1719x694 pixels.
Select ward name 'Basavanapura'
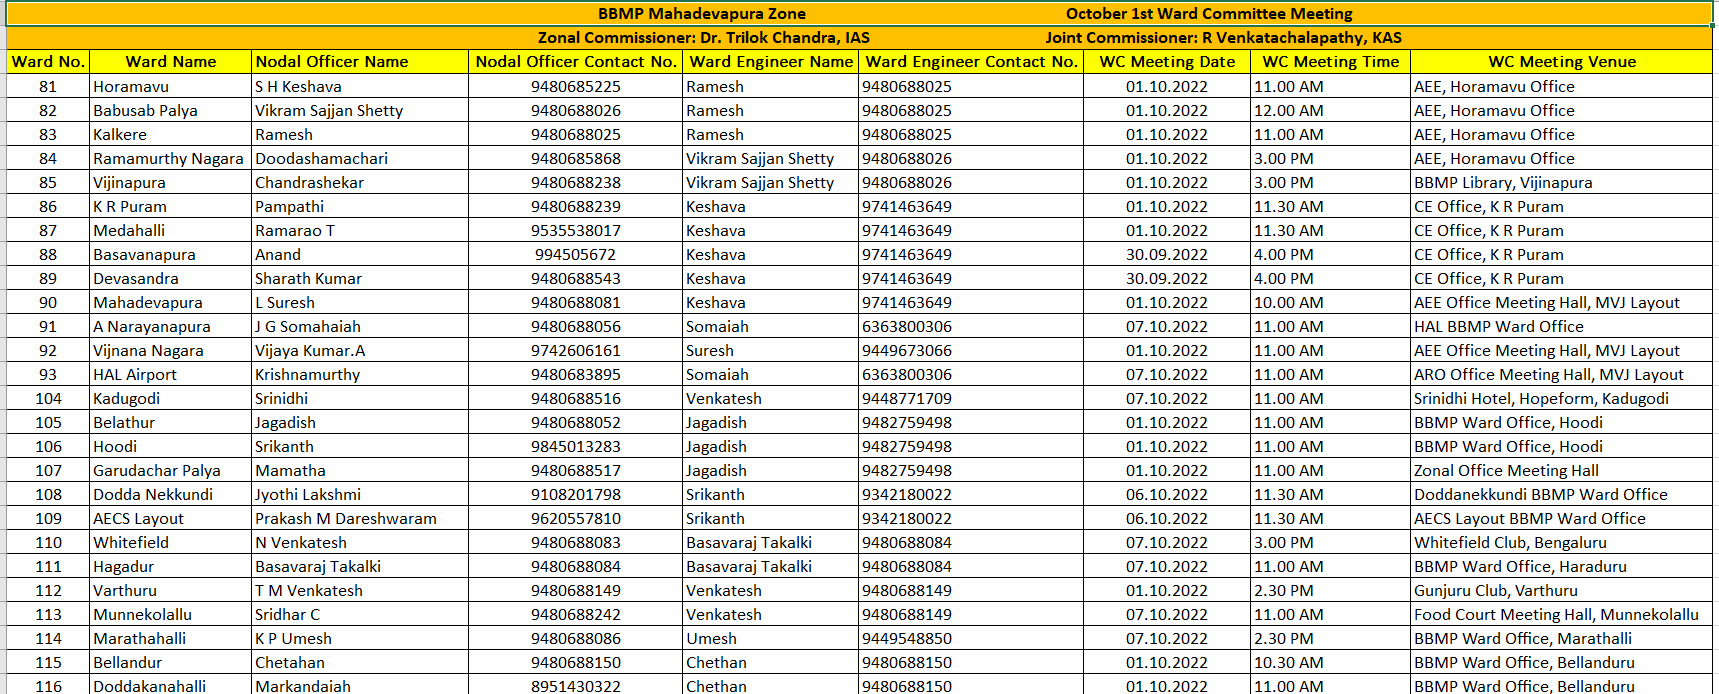pos(171,255)
